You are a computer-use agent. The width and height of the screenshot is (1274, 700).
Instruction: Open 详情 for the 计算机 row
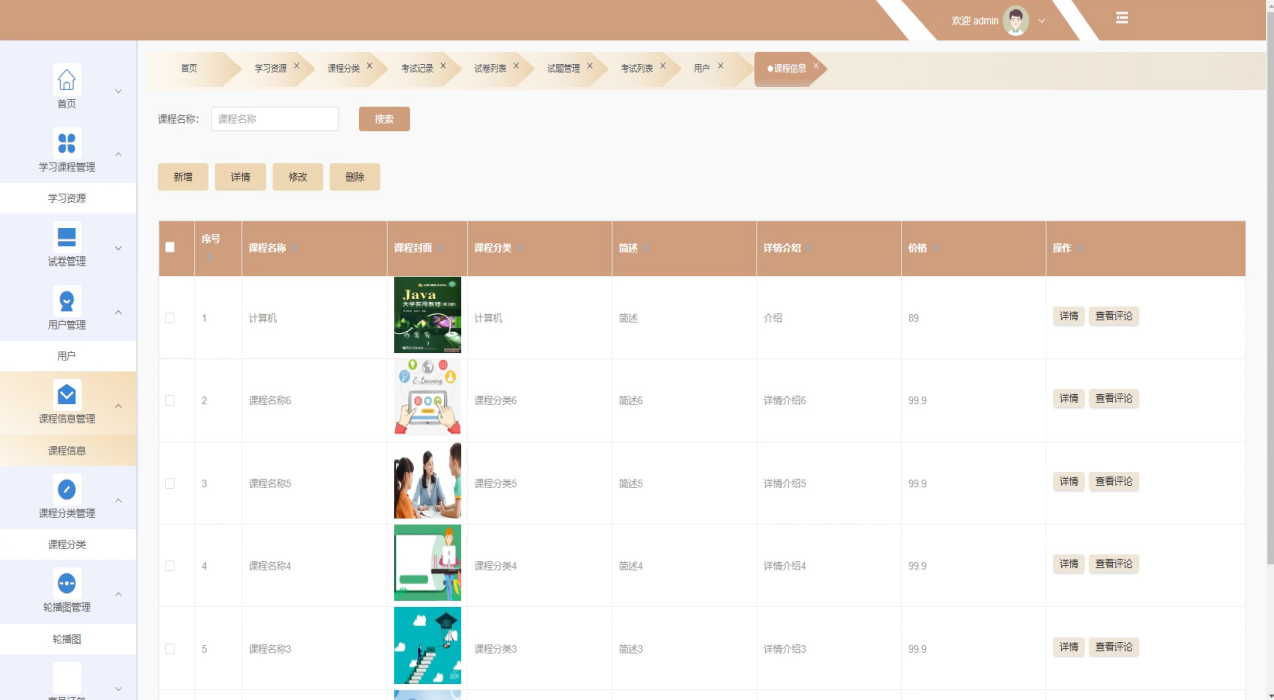(1069, 316)
